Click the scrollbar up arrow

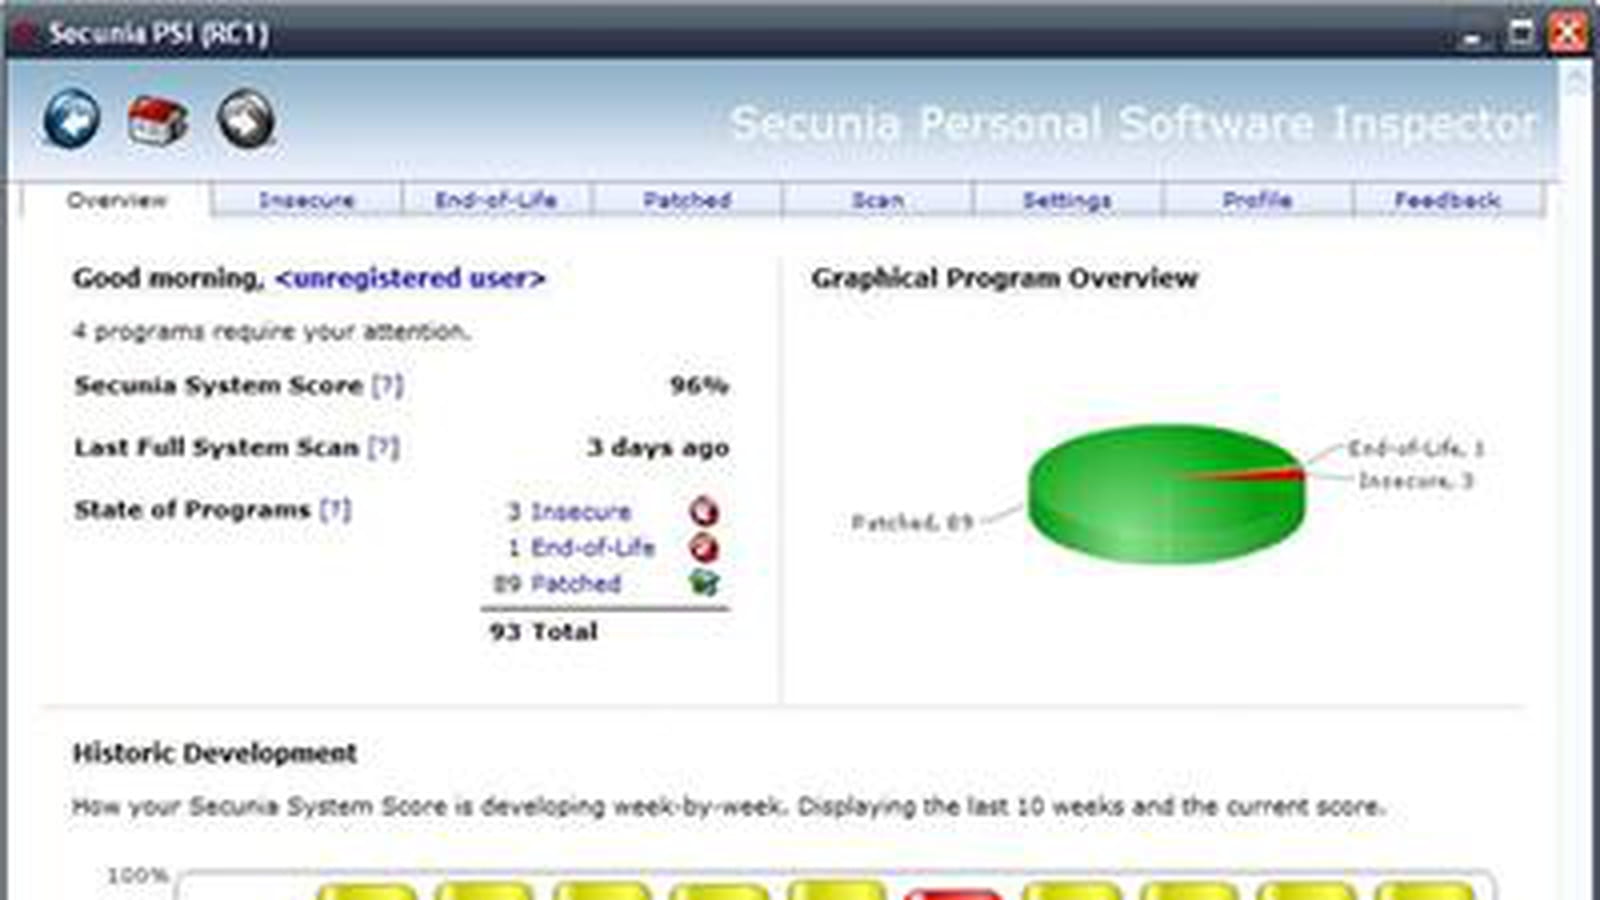point(1578,78)
